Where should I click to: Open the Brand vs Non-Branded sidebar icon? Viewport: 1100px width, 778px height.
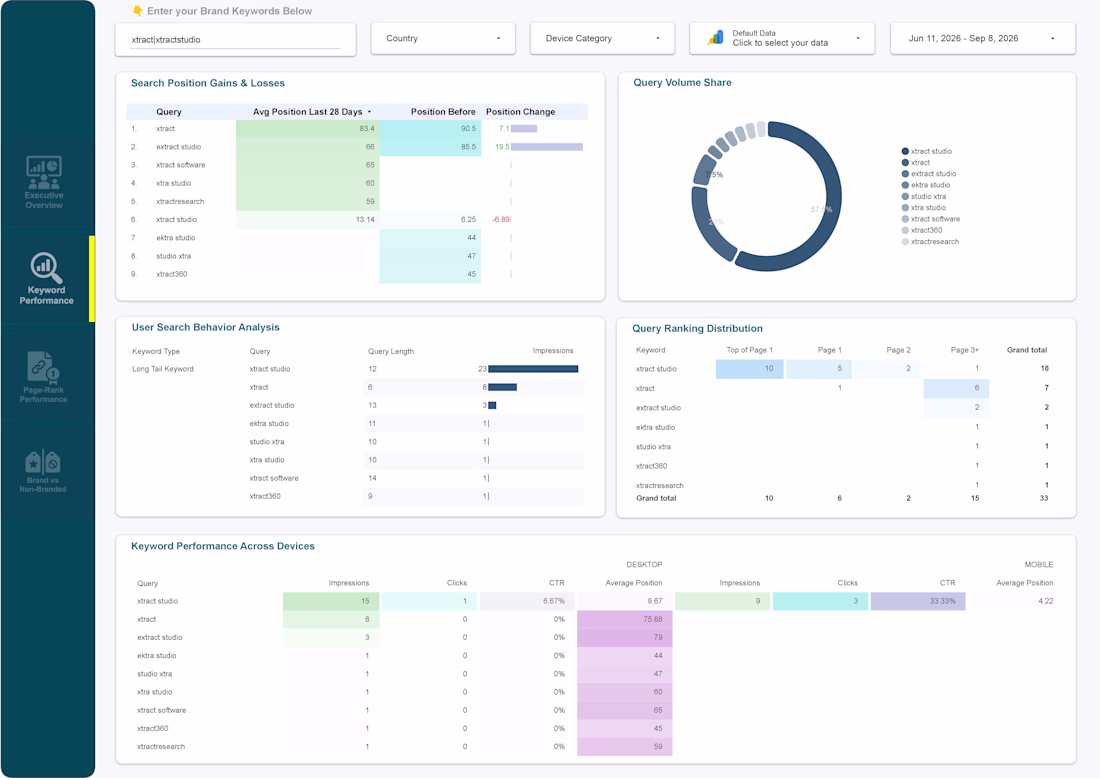[x=43, y=462]
